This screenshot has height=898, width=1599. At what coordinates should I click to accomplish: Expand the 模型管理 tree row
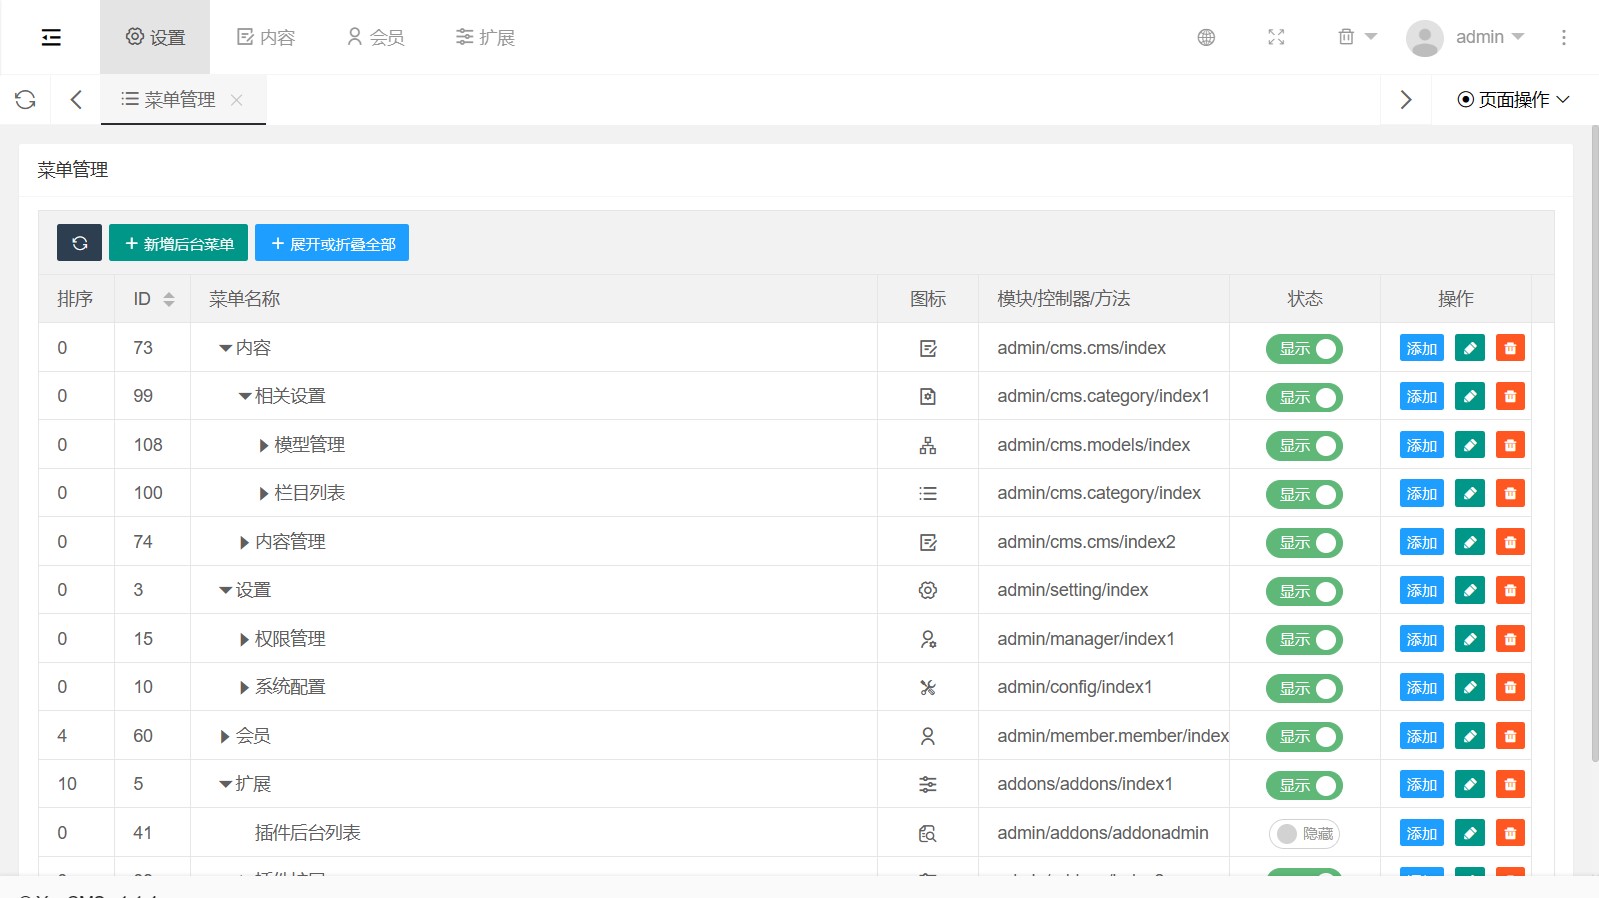coord(264,445)
